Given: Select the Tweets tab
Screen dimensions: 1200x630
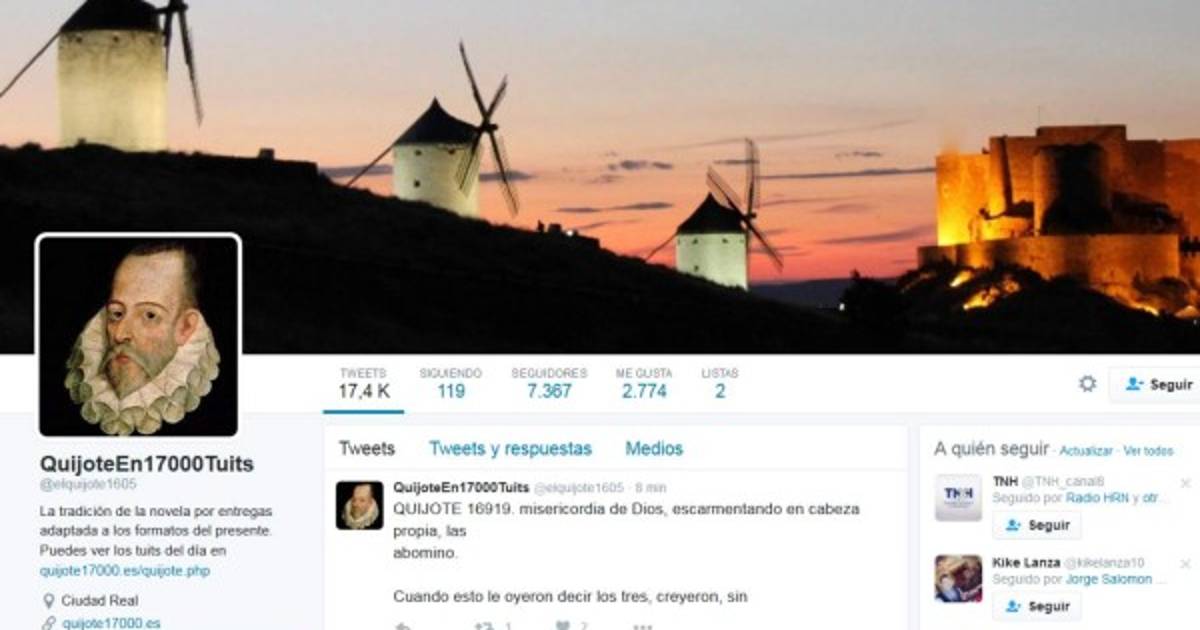Looking at the screenshot, I should 367,449.
